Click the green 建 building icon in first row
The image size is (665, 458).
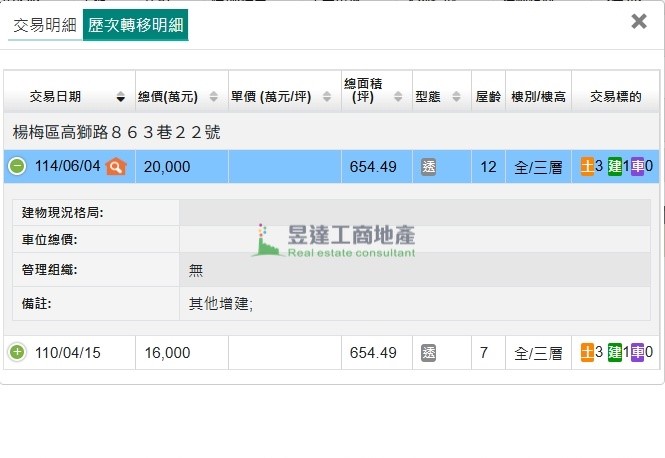click(614, 166)
